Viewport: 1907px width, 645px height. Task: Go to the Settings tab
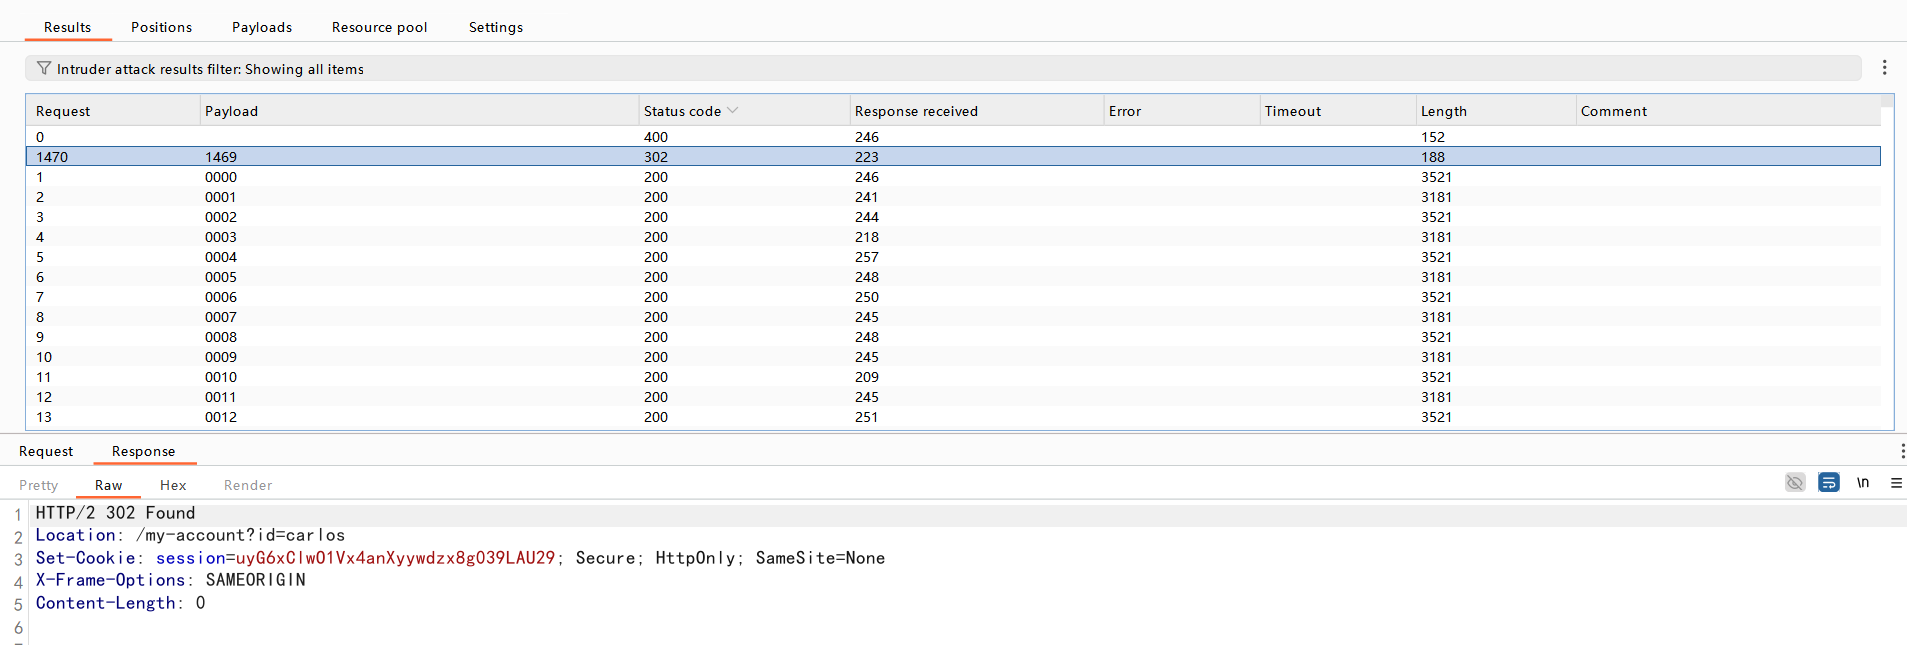(x=495, y=27)
